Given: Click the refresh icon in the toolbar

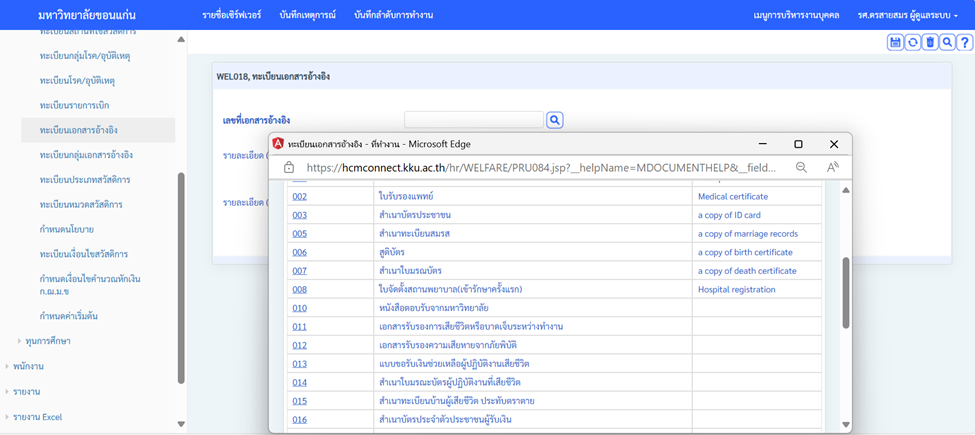Looking at the screenshot, I should [913, 42].
